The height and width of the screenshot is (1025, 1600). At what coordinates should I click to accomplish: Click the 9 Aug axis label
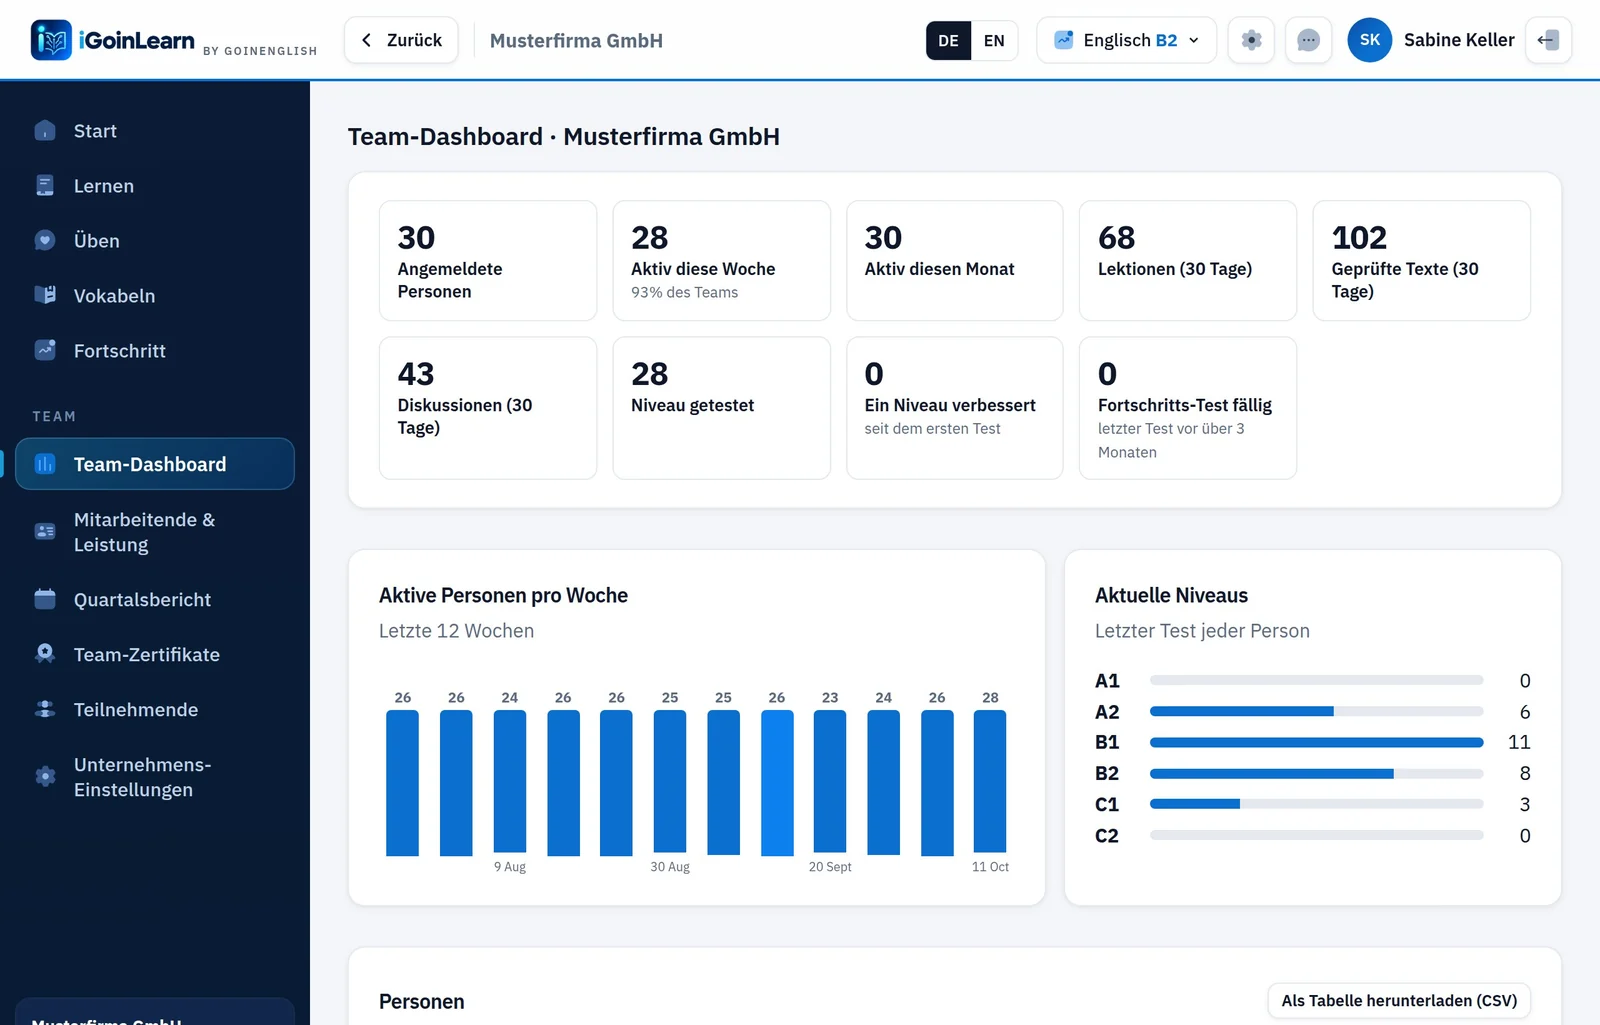510,867
